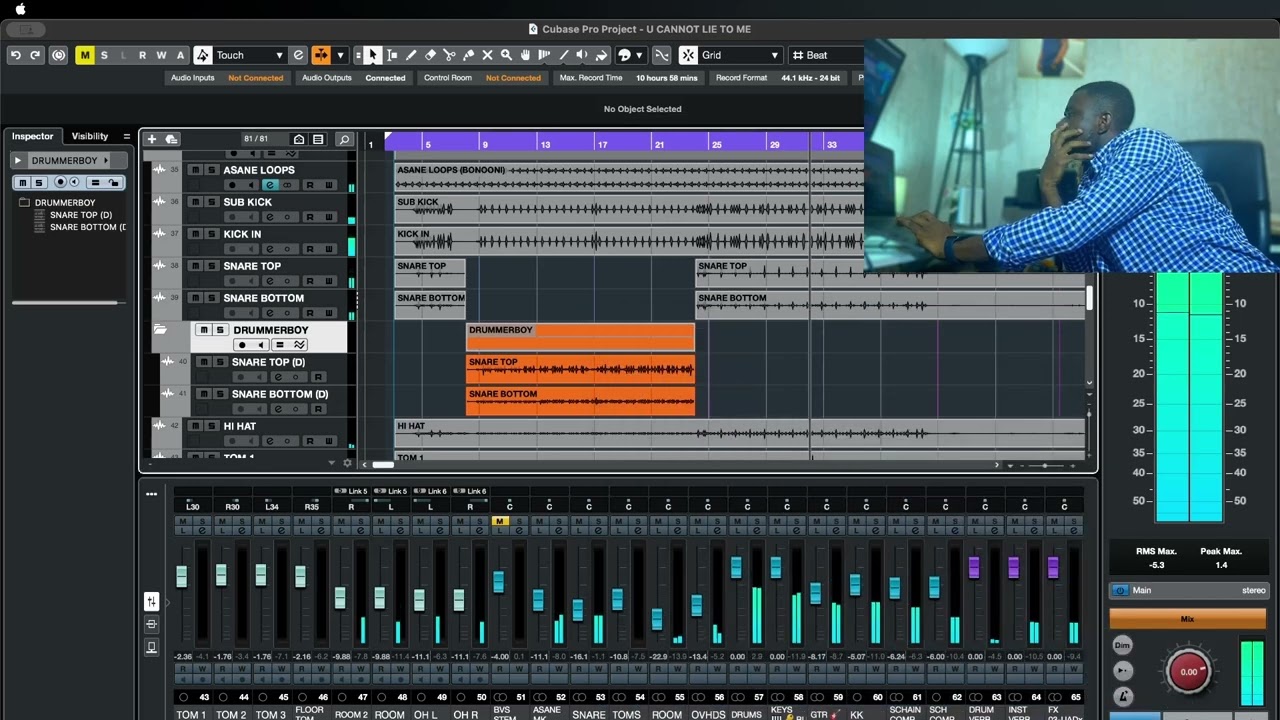Open the Auto-Scroll settings dropdown arrow
The image size is (1280, 720).
[340, 55]
